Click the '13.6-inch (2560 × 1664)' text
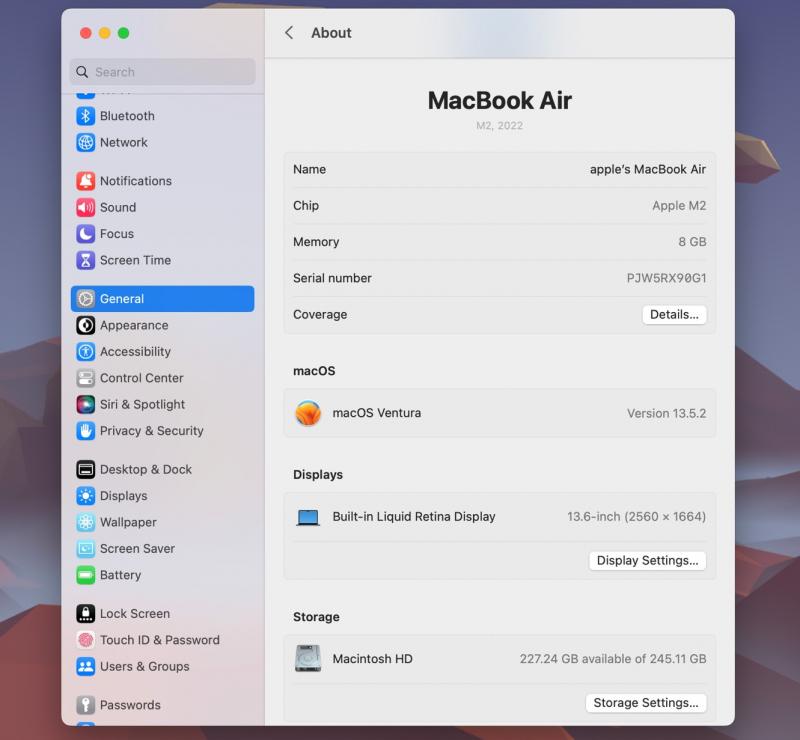 [x=636, y=517]
